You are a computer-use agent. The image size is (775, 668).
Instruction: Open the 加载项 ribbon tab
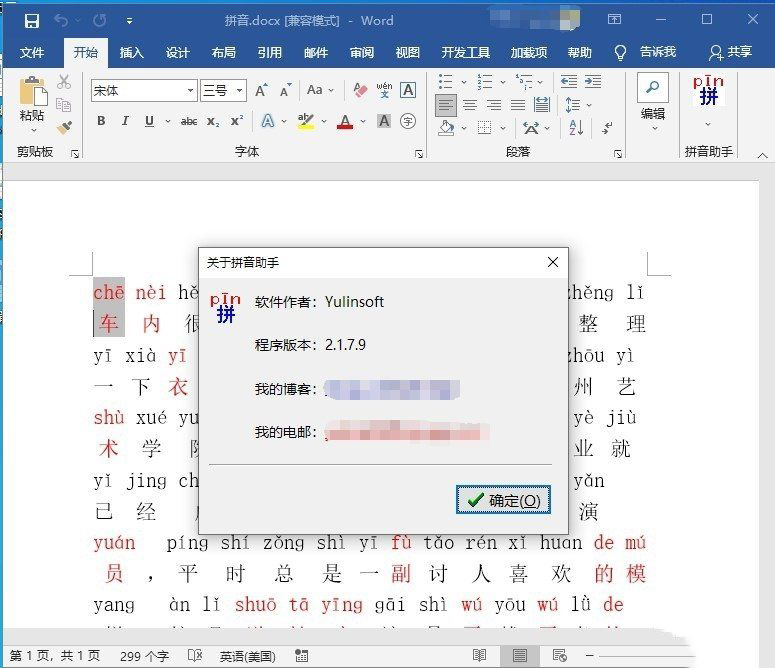529,52
